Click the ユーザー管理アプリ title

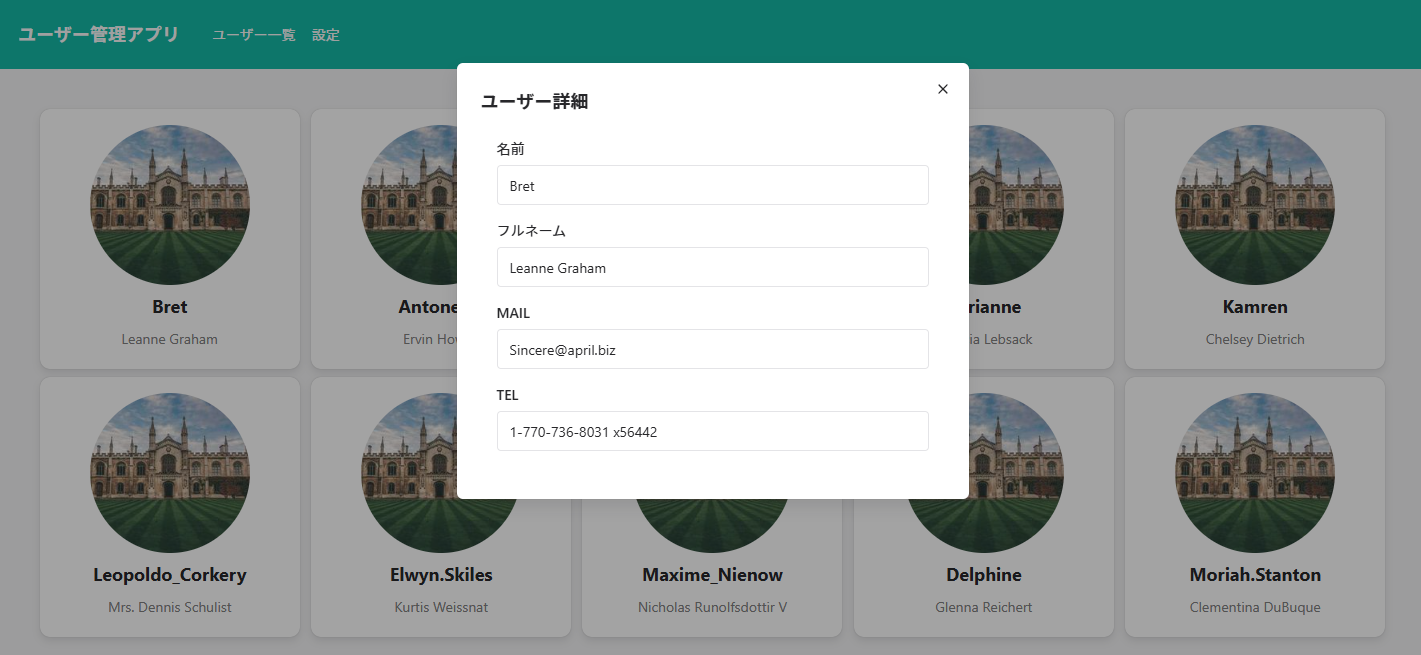[99, 35]
